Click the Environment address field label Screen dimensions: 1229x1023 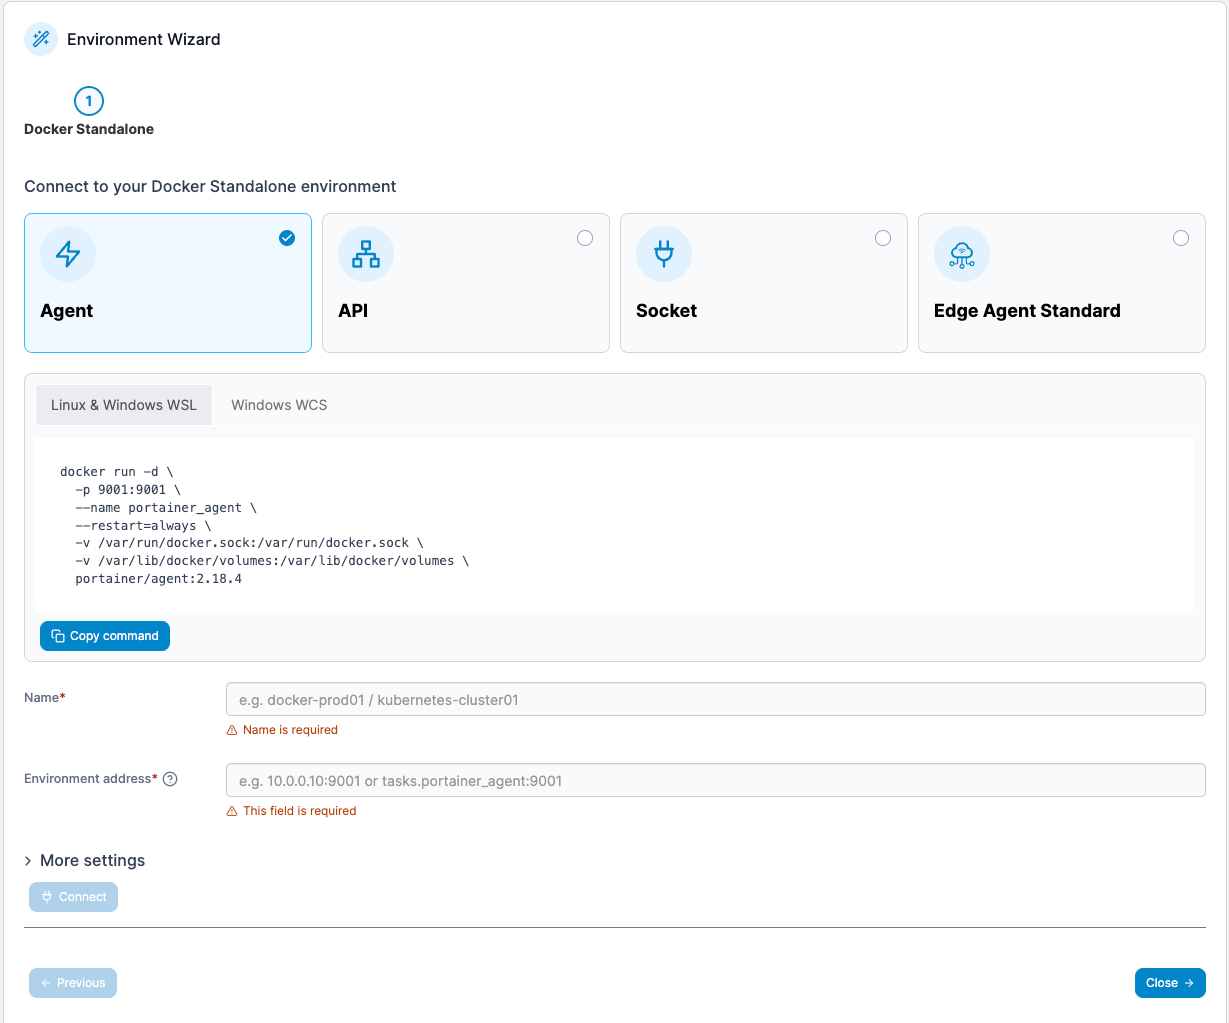tap(91, 779)
